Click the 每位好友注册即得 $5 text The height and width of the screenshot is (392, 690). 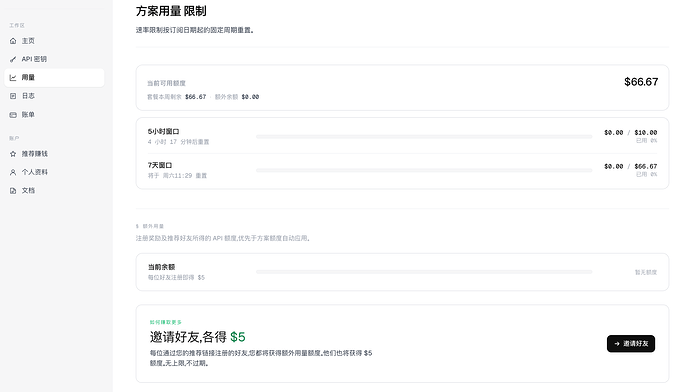click(176, 278)
